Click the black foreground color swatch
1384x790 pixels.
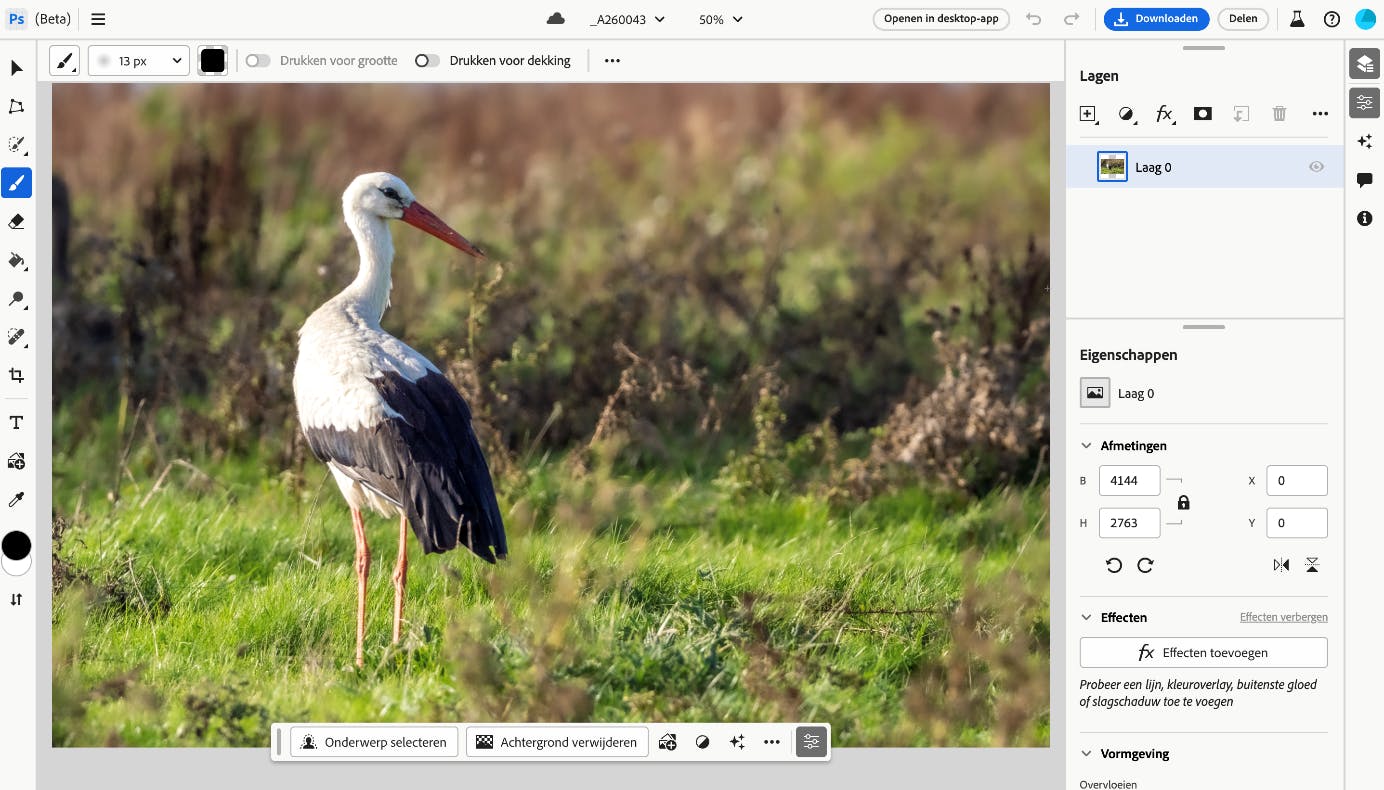(x=16, y=545)
